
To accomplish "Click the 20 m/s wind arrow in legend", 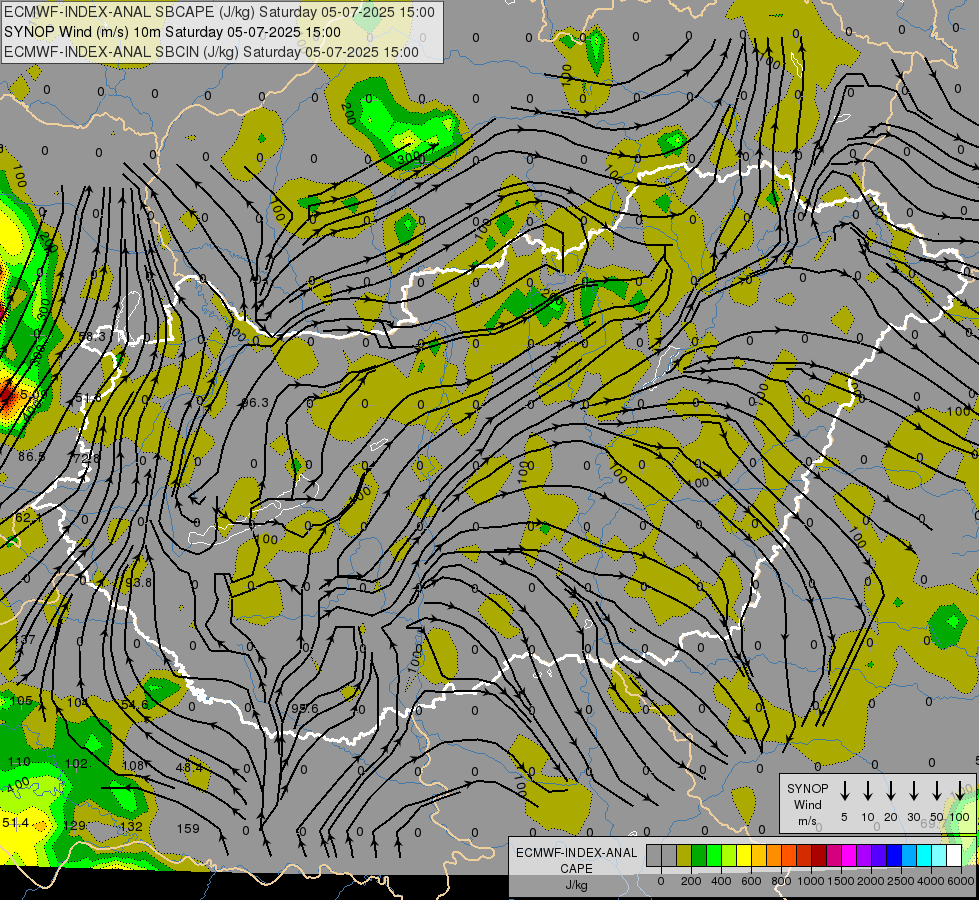I will pos(891,791).
